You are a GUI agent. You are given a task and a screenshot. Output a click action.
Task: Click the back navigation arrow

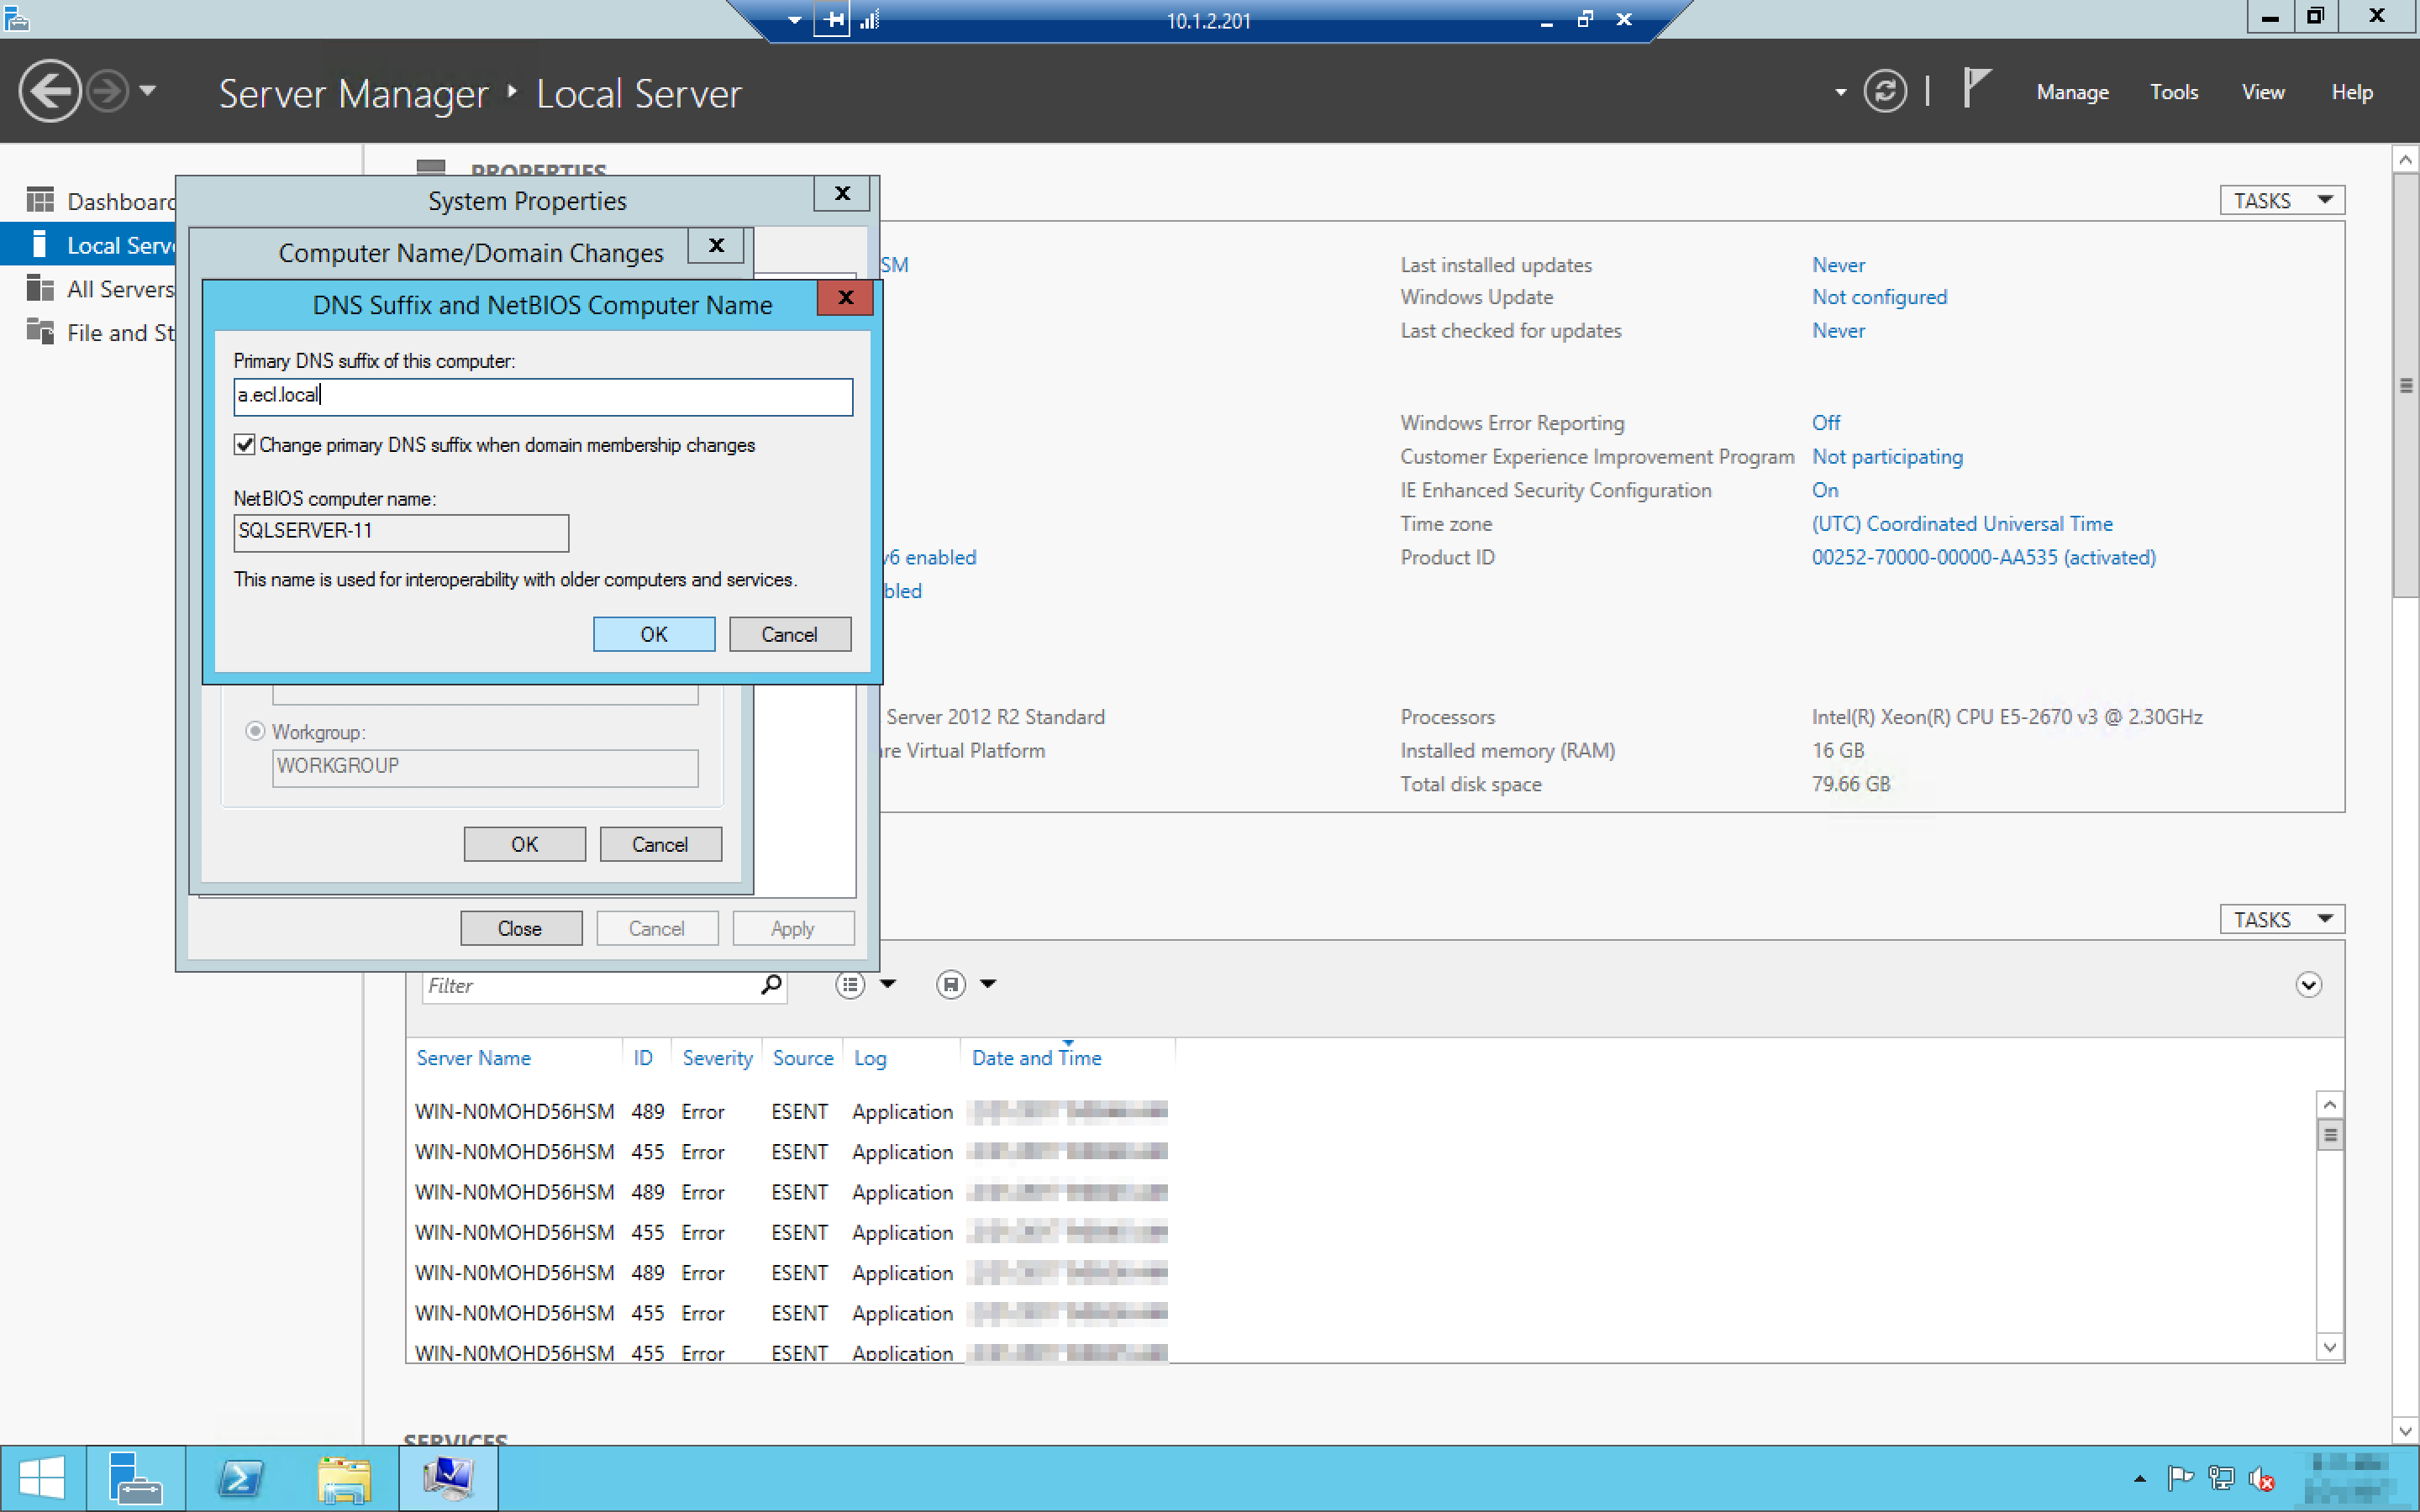click(49, 92)
